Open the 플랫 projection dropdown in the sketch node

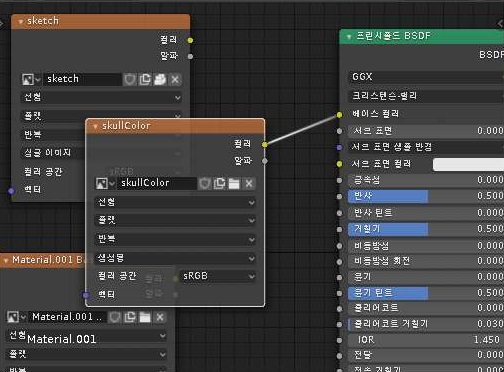click(101, 116)
